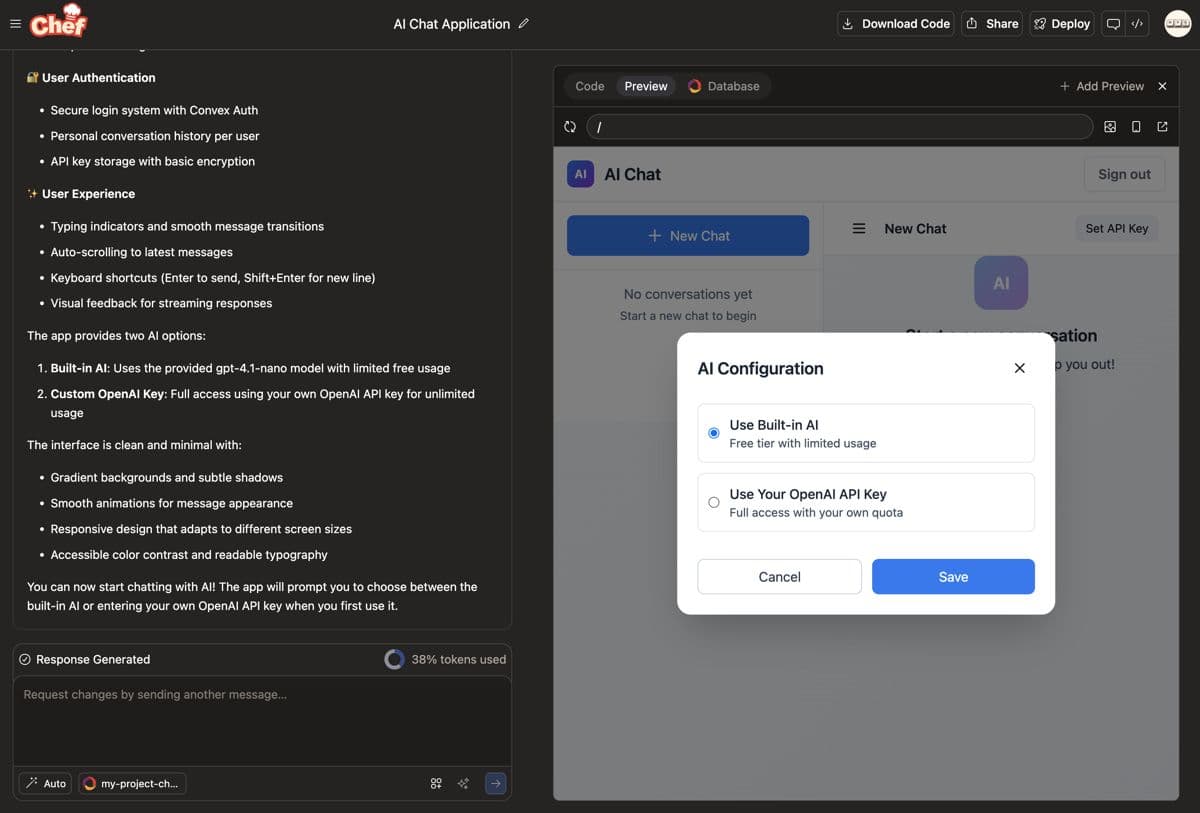Open the hamburger menu beside Chef logo
The height and width of the screenshot is (813, 1200).
tap(15, 24)
